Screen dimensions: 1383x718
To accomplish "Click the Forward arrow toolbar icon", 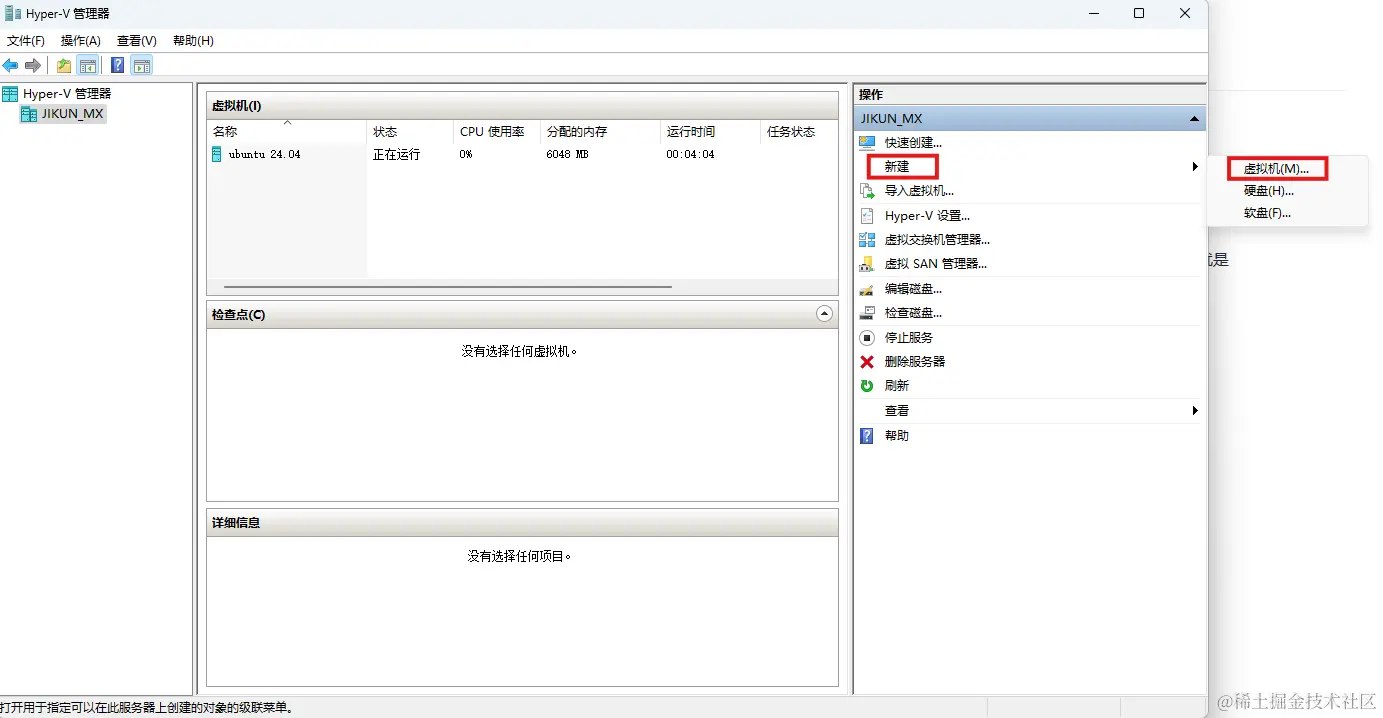I will (33, 65).
